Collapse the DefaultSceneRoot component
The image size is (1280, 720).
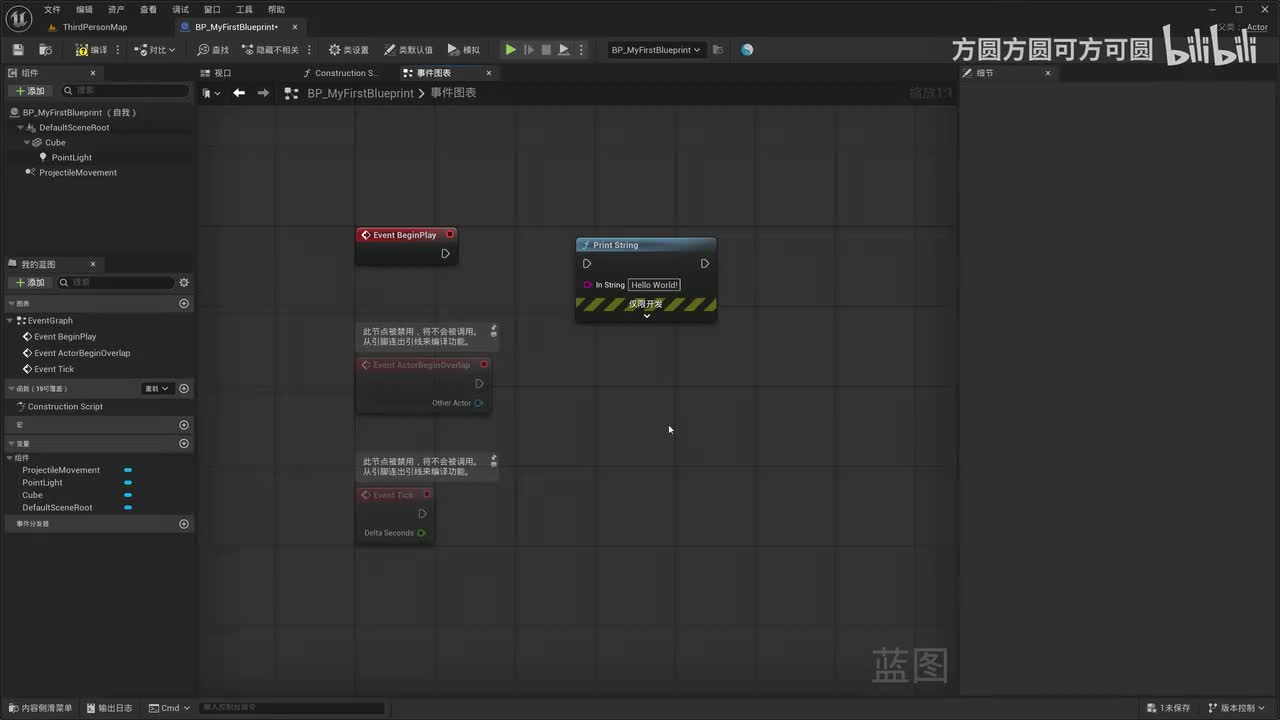tap(20, 128)
